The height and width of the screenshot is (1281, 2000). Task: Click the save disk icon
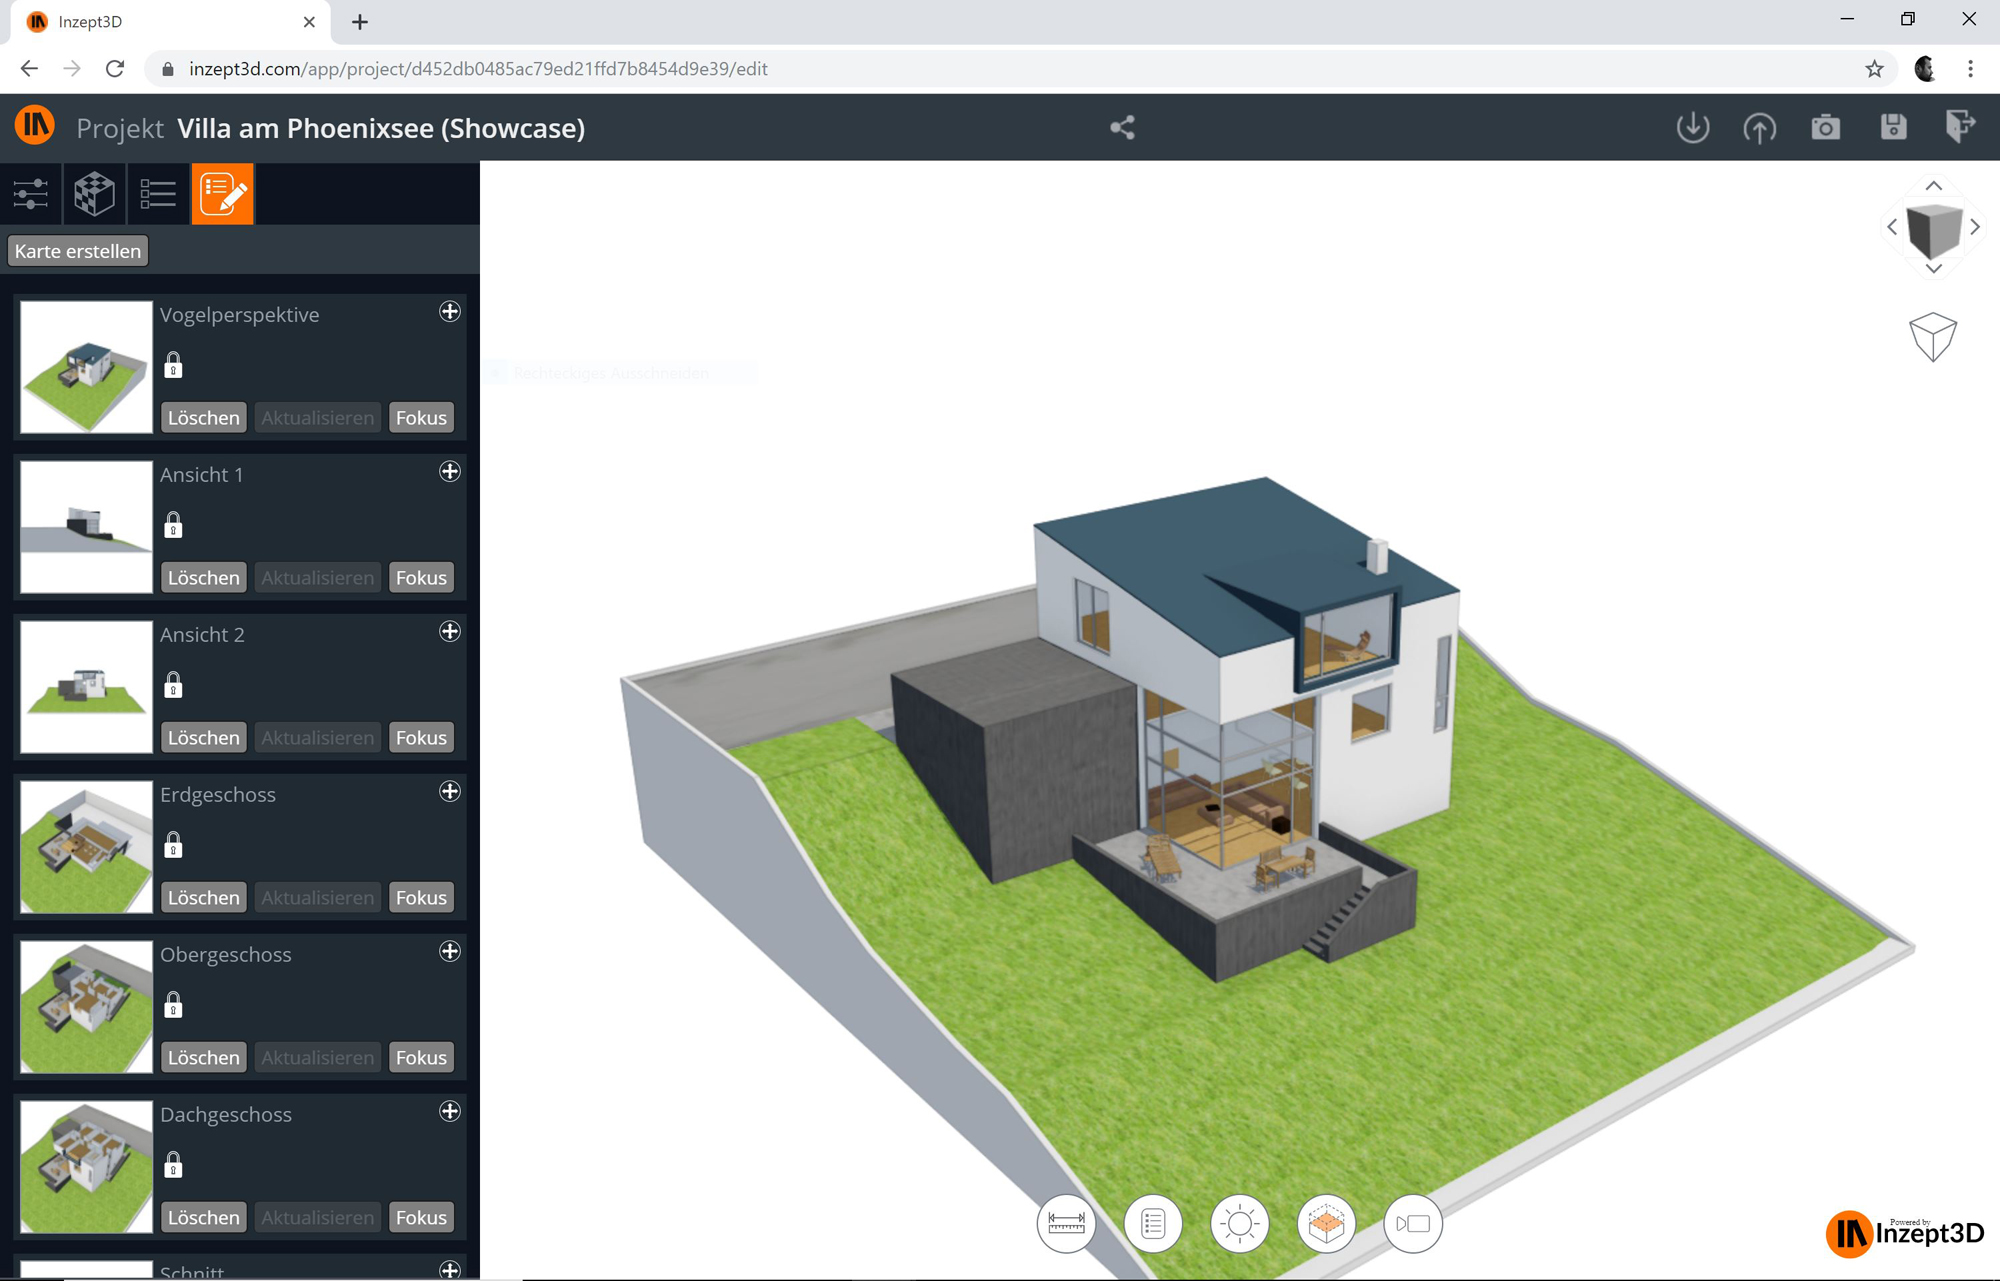[1893, 127]
